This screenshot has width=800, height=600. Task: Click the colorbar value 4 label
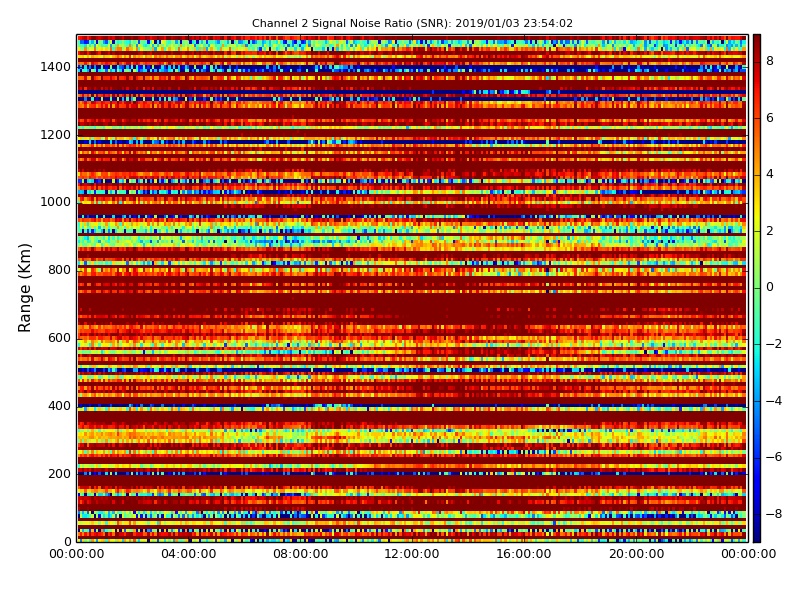pos(770,174)
